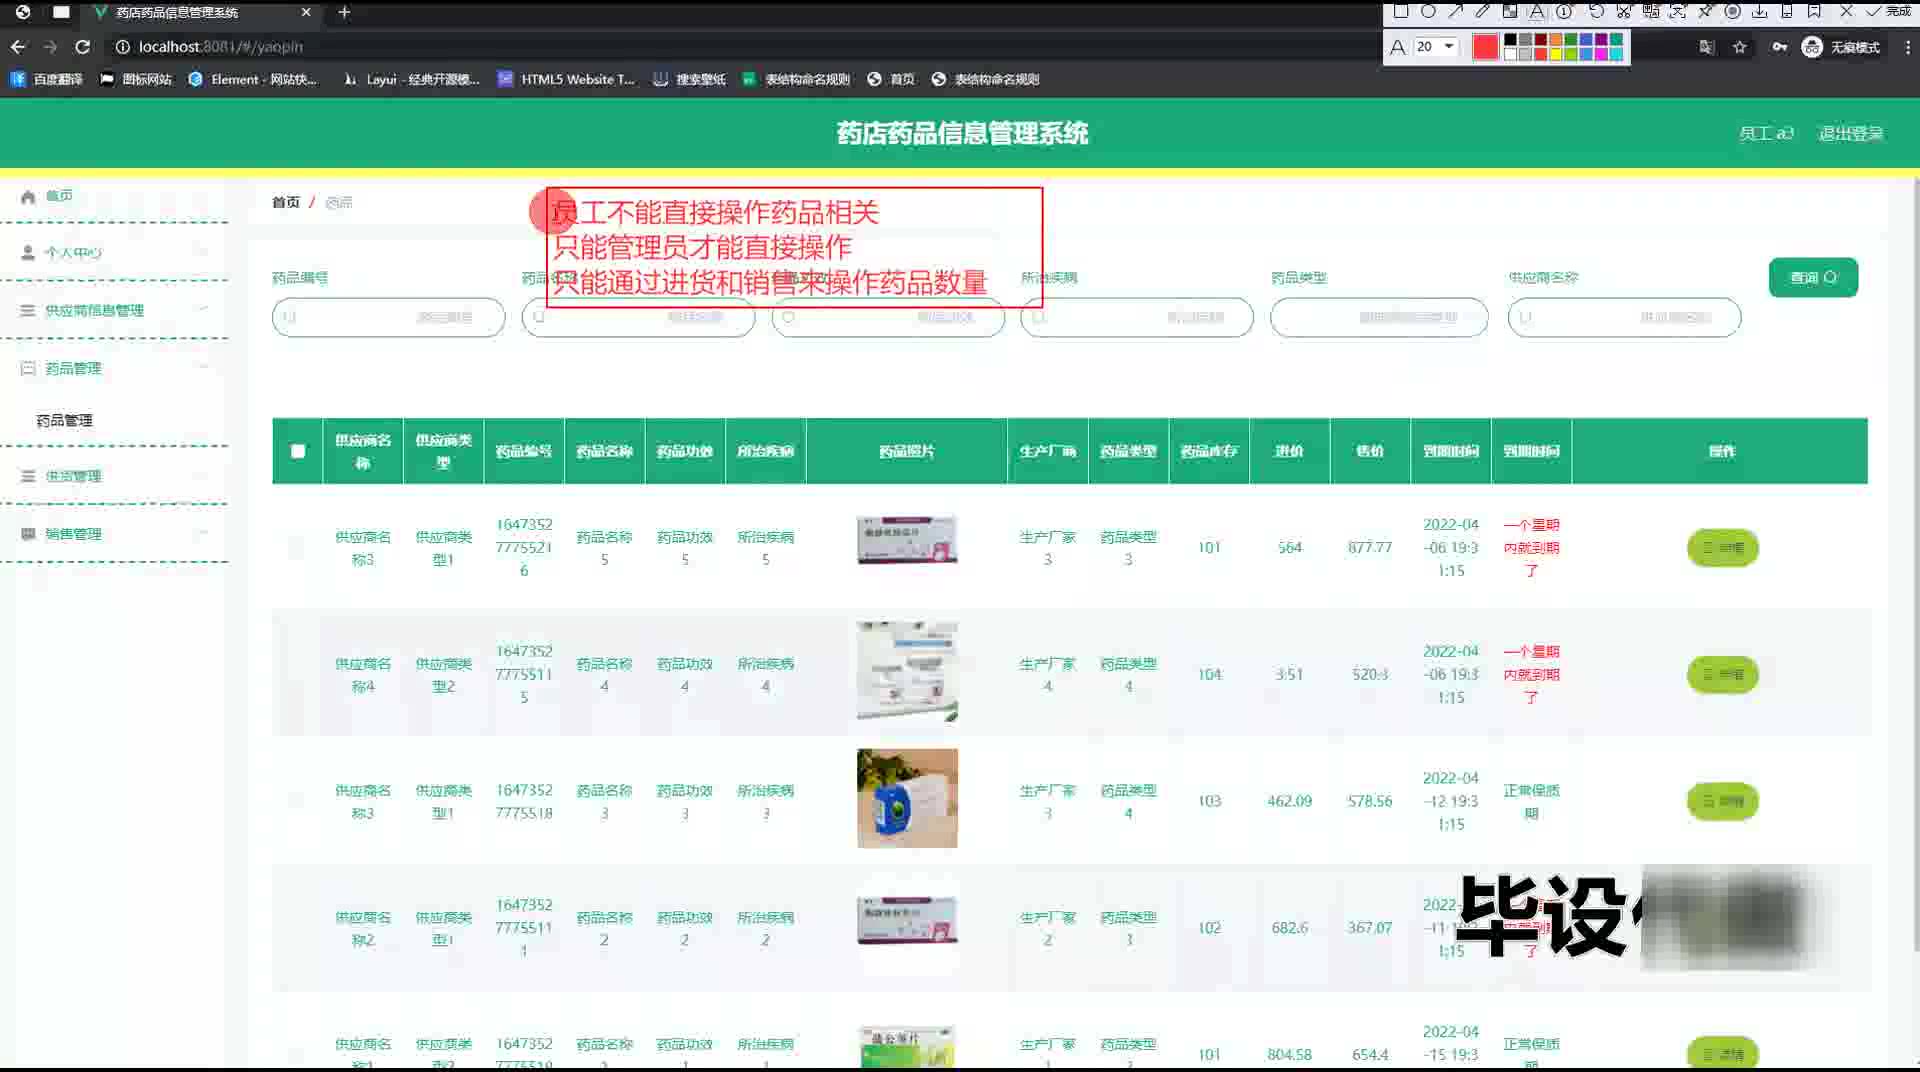Click the 药品编号 search input field

pyautogui.click(x=388, y=318)
